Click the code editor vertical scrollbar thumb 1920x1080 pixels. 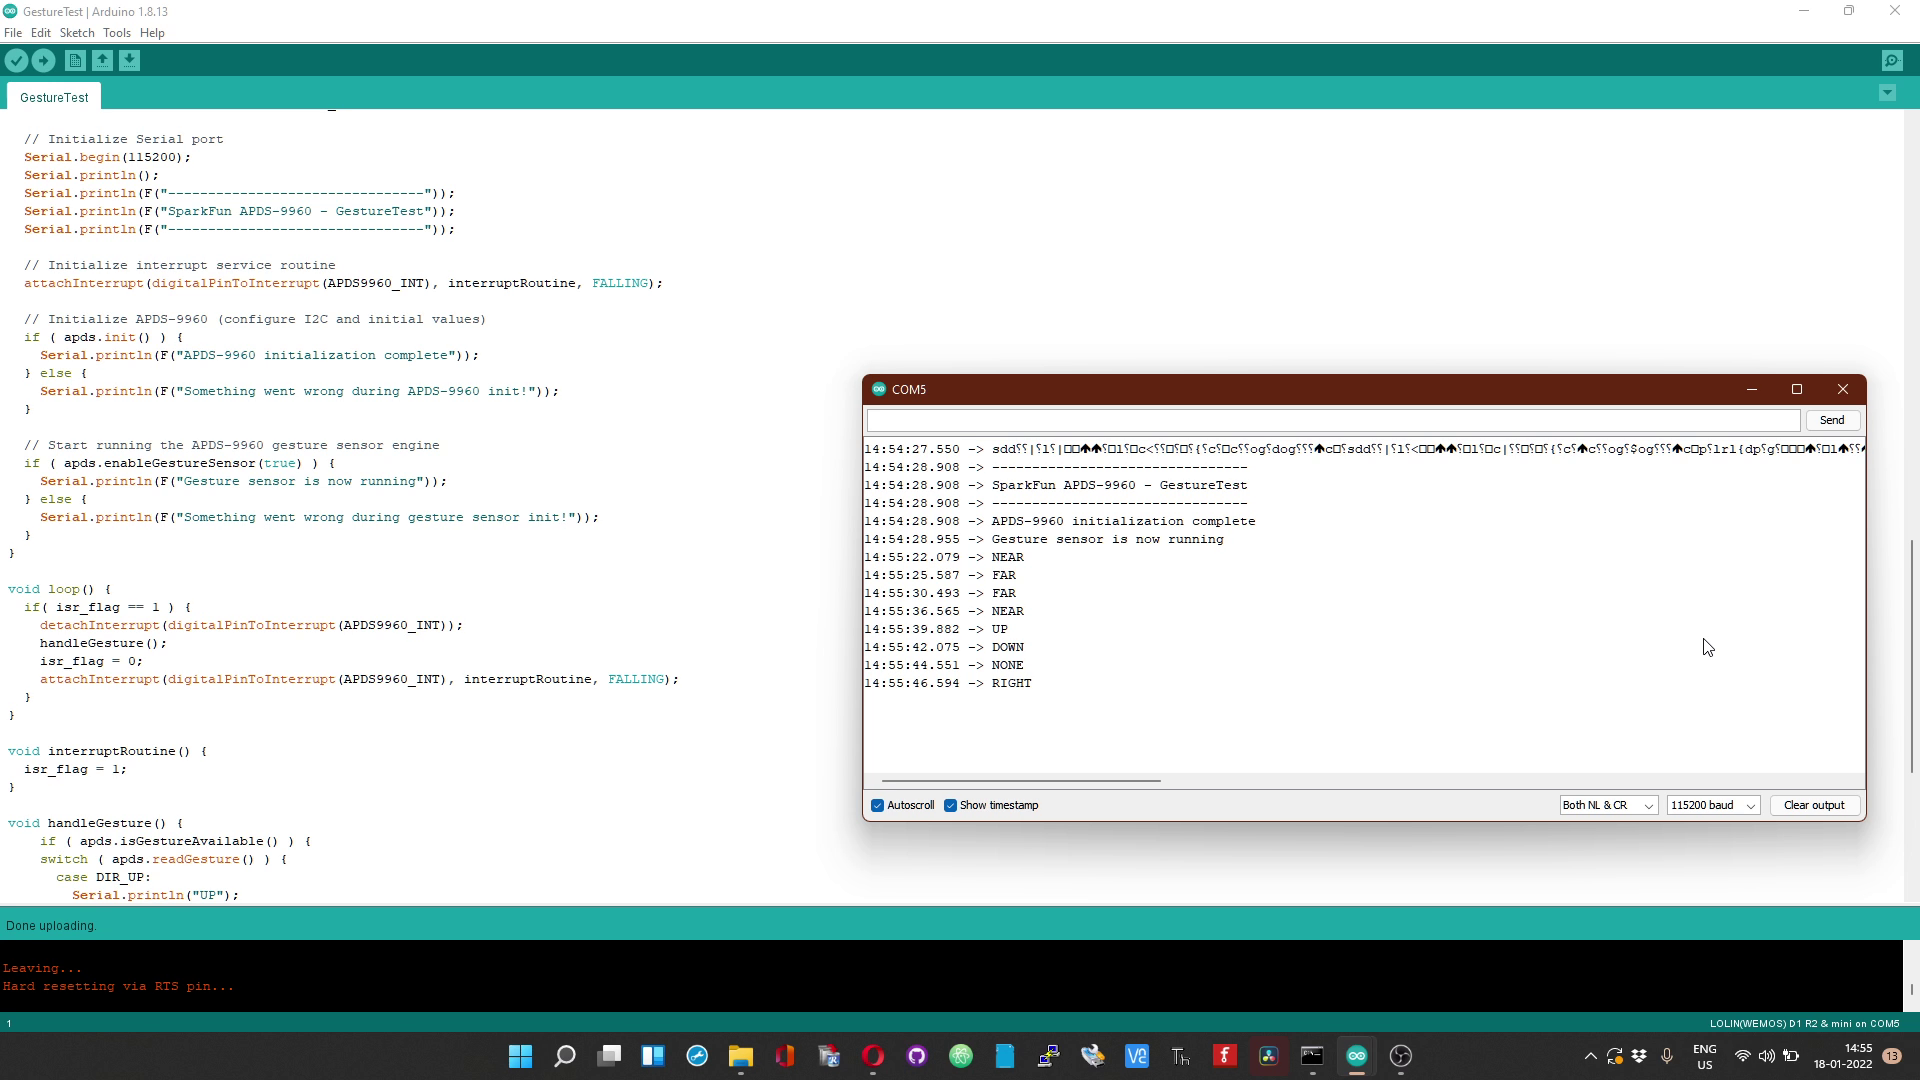(x=1912, y=656)
